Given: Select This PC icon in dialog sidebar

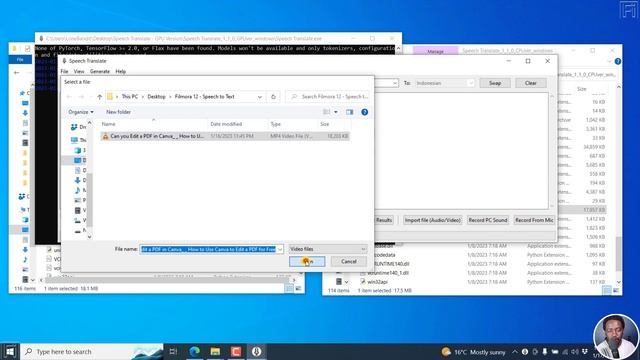Looking at the screenshot, I should tap(74, 140).
